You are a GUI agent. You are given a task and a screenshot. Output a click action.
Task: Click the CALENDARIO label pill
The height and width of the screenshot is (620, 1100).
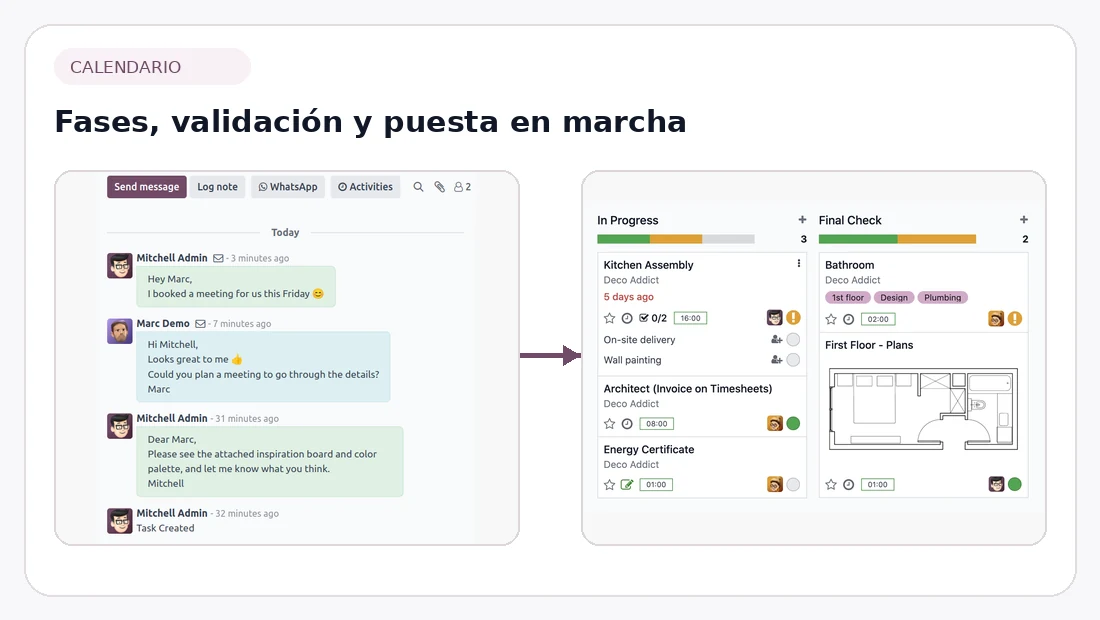[152, 67]
